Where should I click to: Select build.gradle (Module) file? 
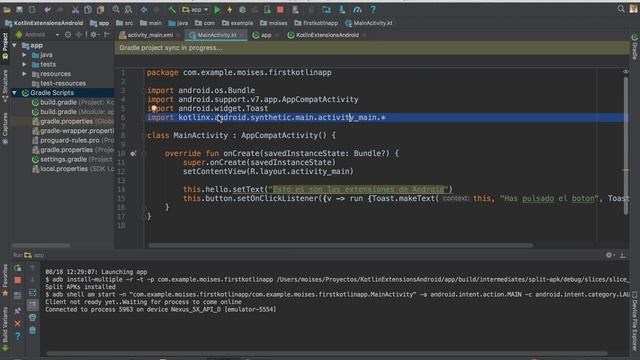pyautogui.click(x=73, y=112)
